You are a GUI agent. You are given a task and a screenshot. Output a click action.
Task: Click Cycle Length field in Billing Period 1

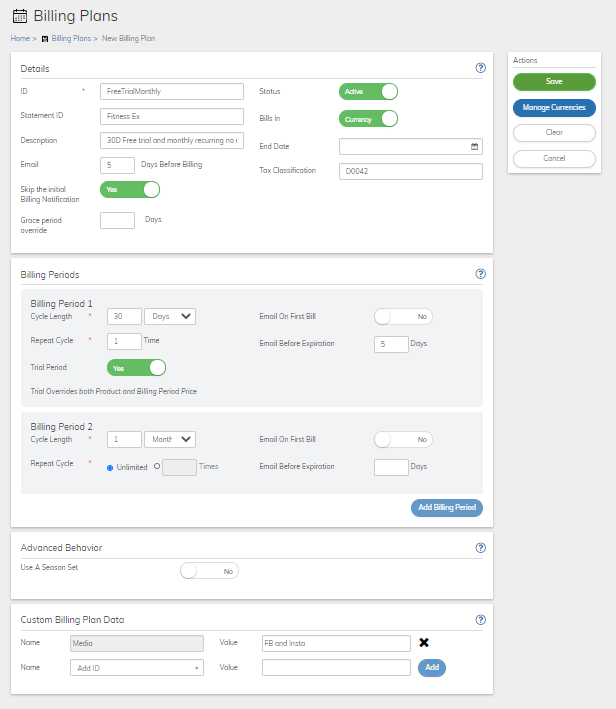pos(124,317)
